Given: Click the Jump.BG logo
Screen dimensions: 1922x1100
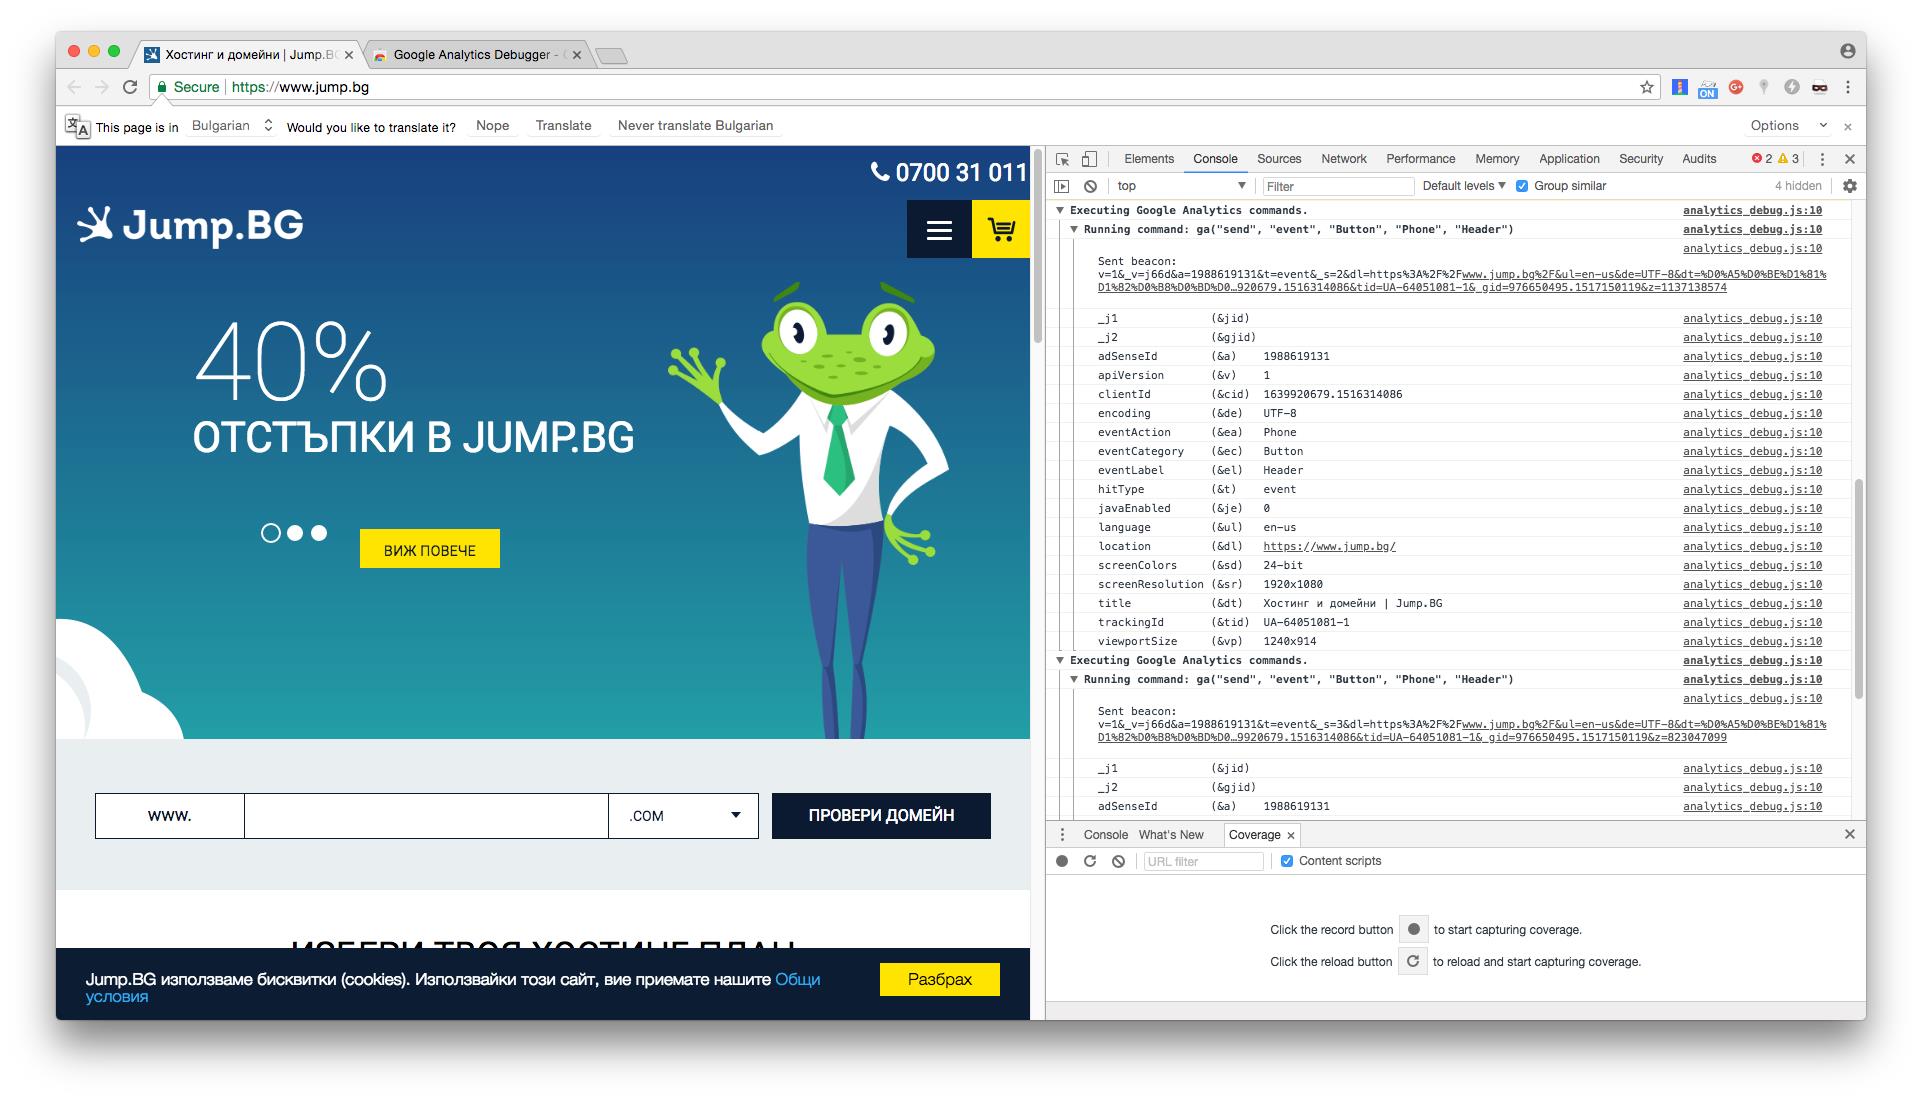Looking at the screenshot, I should tap(190, 225).
